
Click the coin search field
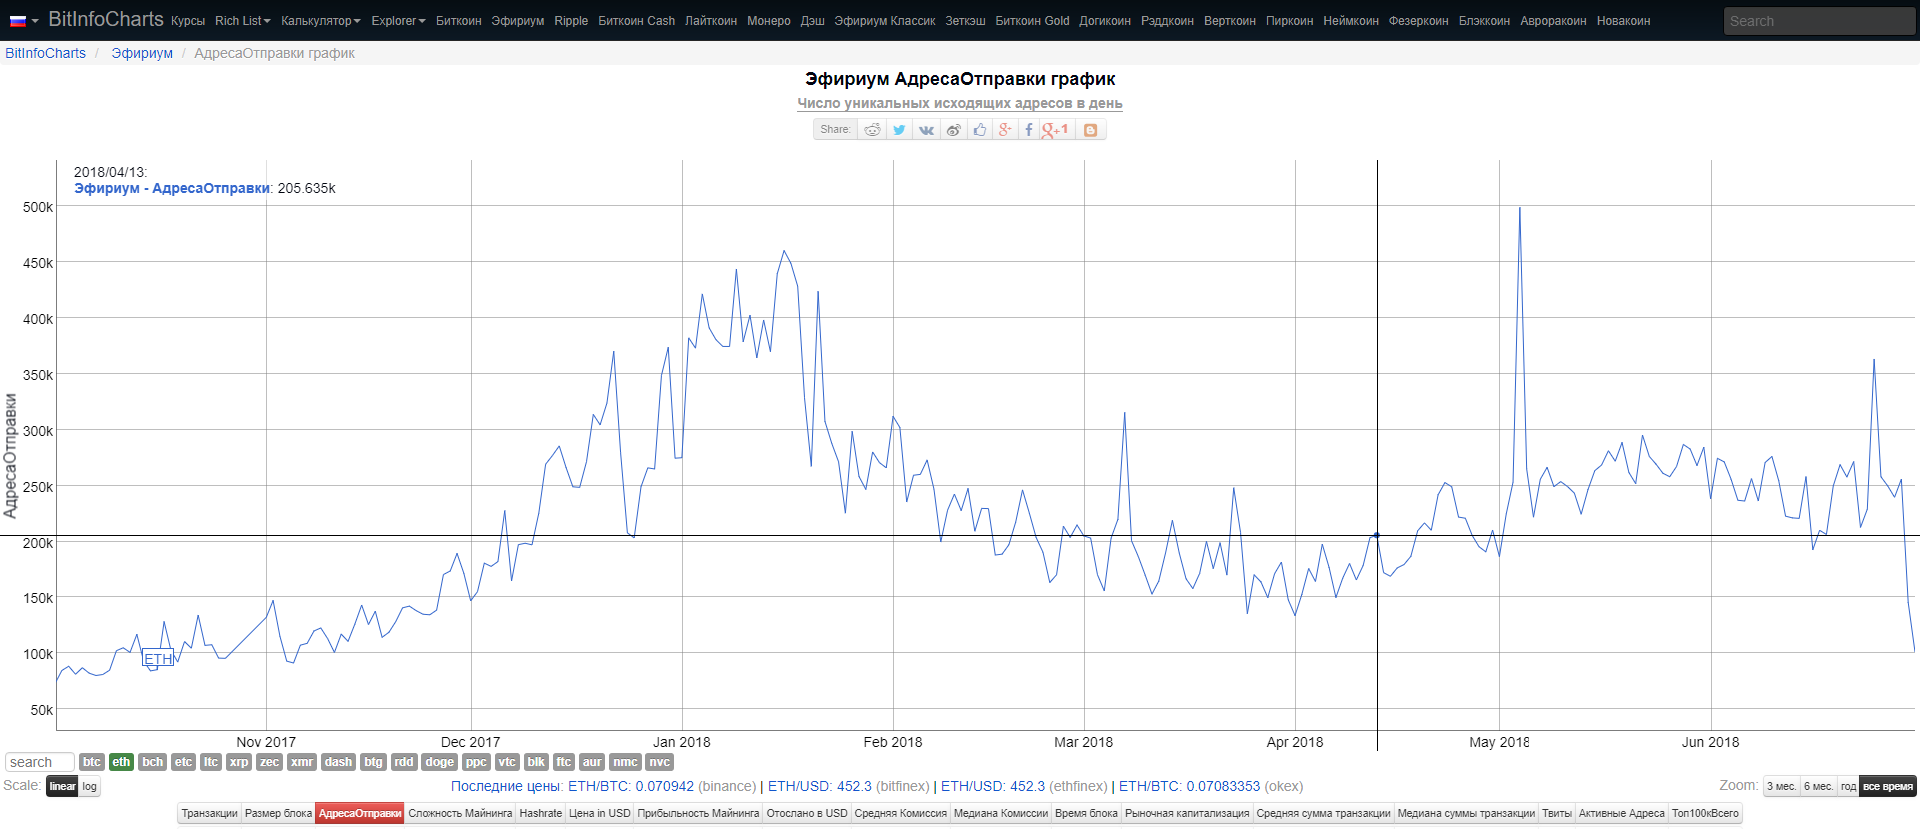click(40, 762)
